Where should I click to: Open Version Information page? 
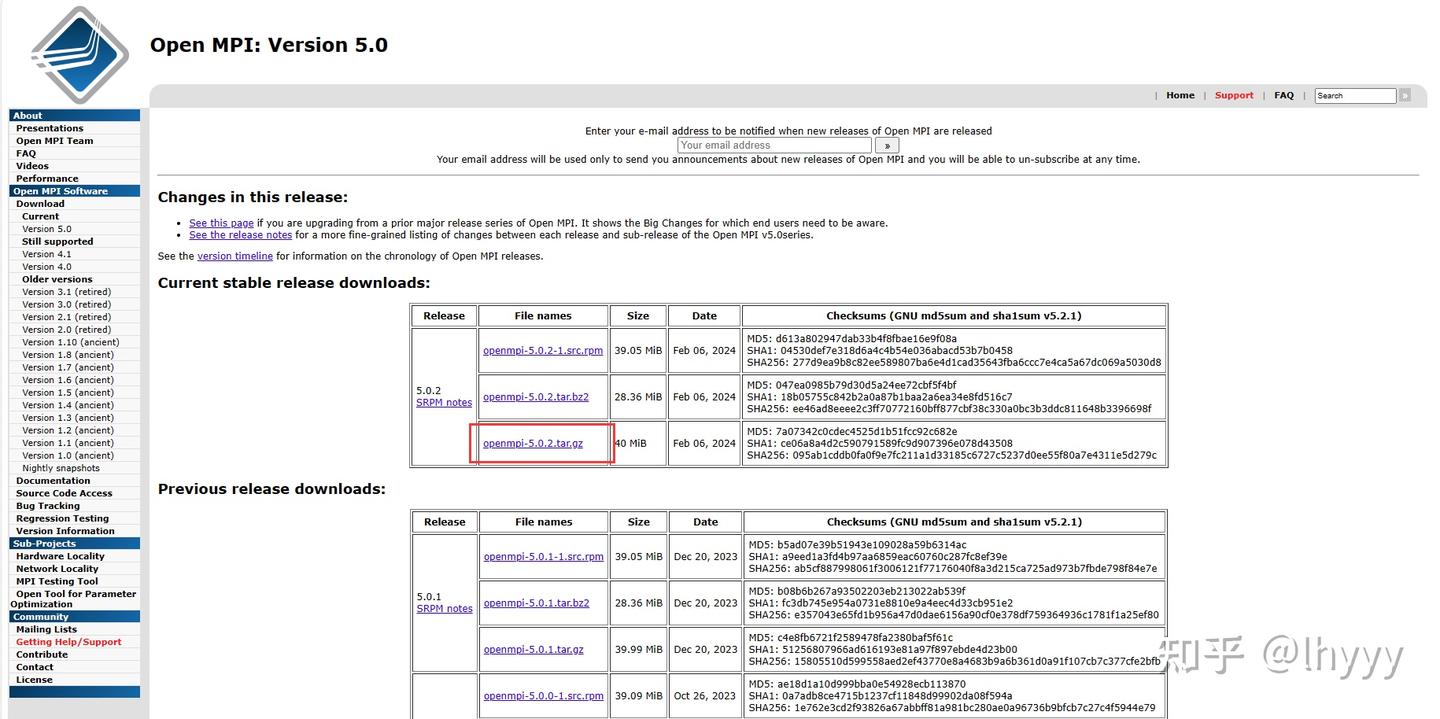click(65, 531)
